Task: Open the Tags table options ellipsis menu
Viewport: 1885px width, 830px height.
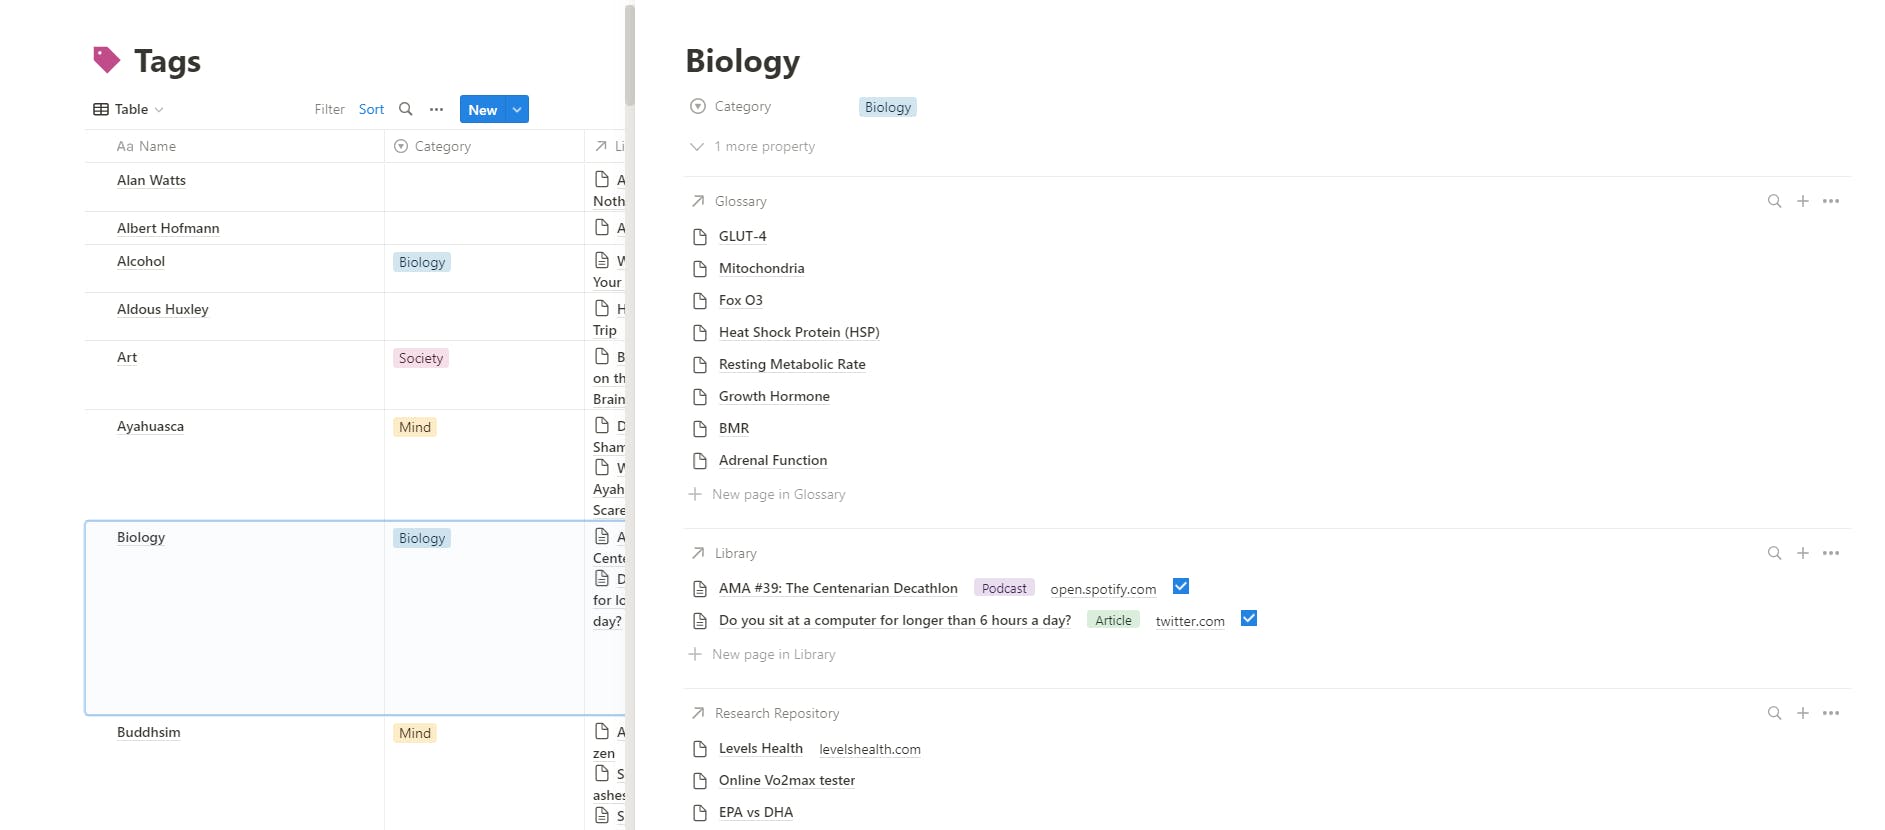Action: (436, 109)
